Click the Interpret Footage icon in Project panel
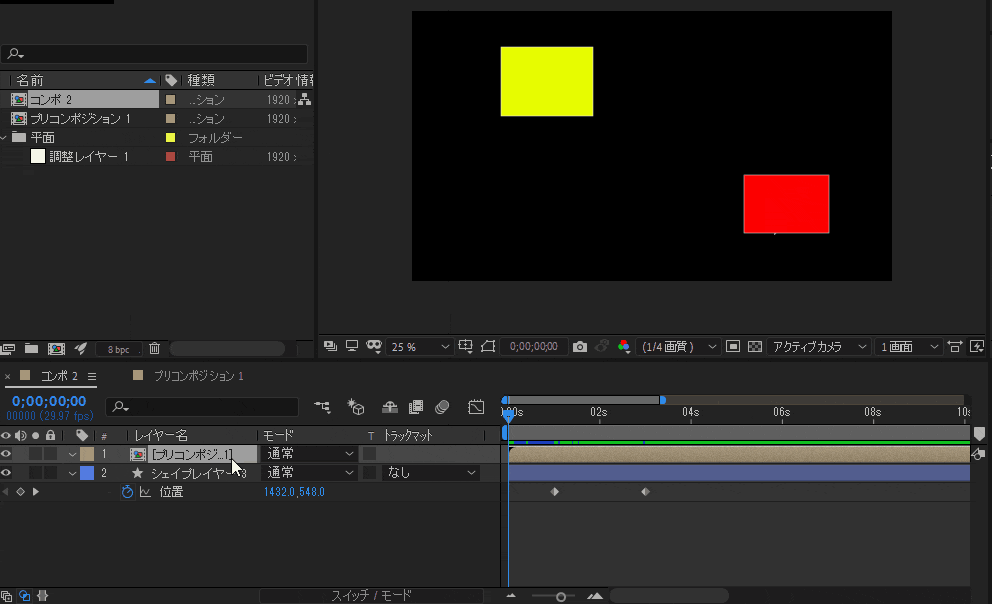 (8, 348)
